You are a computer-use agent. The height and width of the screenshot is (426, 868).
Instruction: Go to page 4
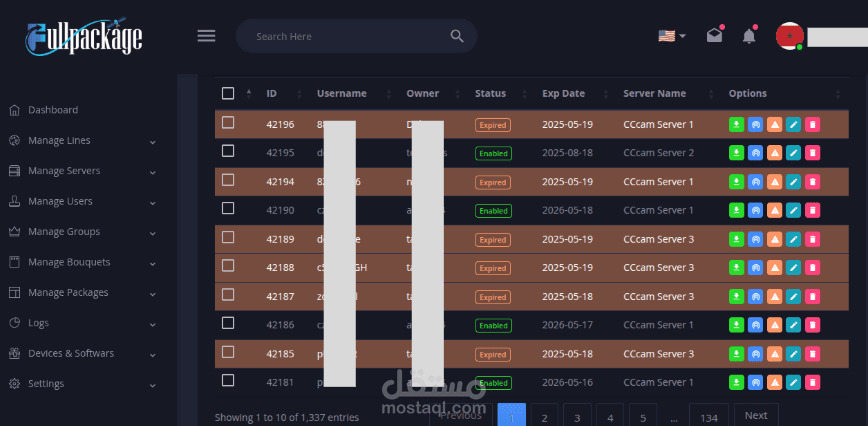pyautogui.click(x=610, y=416)
